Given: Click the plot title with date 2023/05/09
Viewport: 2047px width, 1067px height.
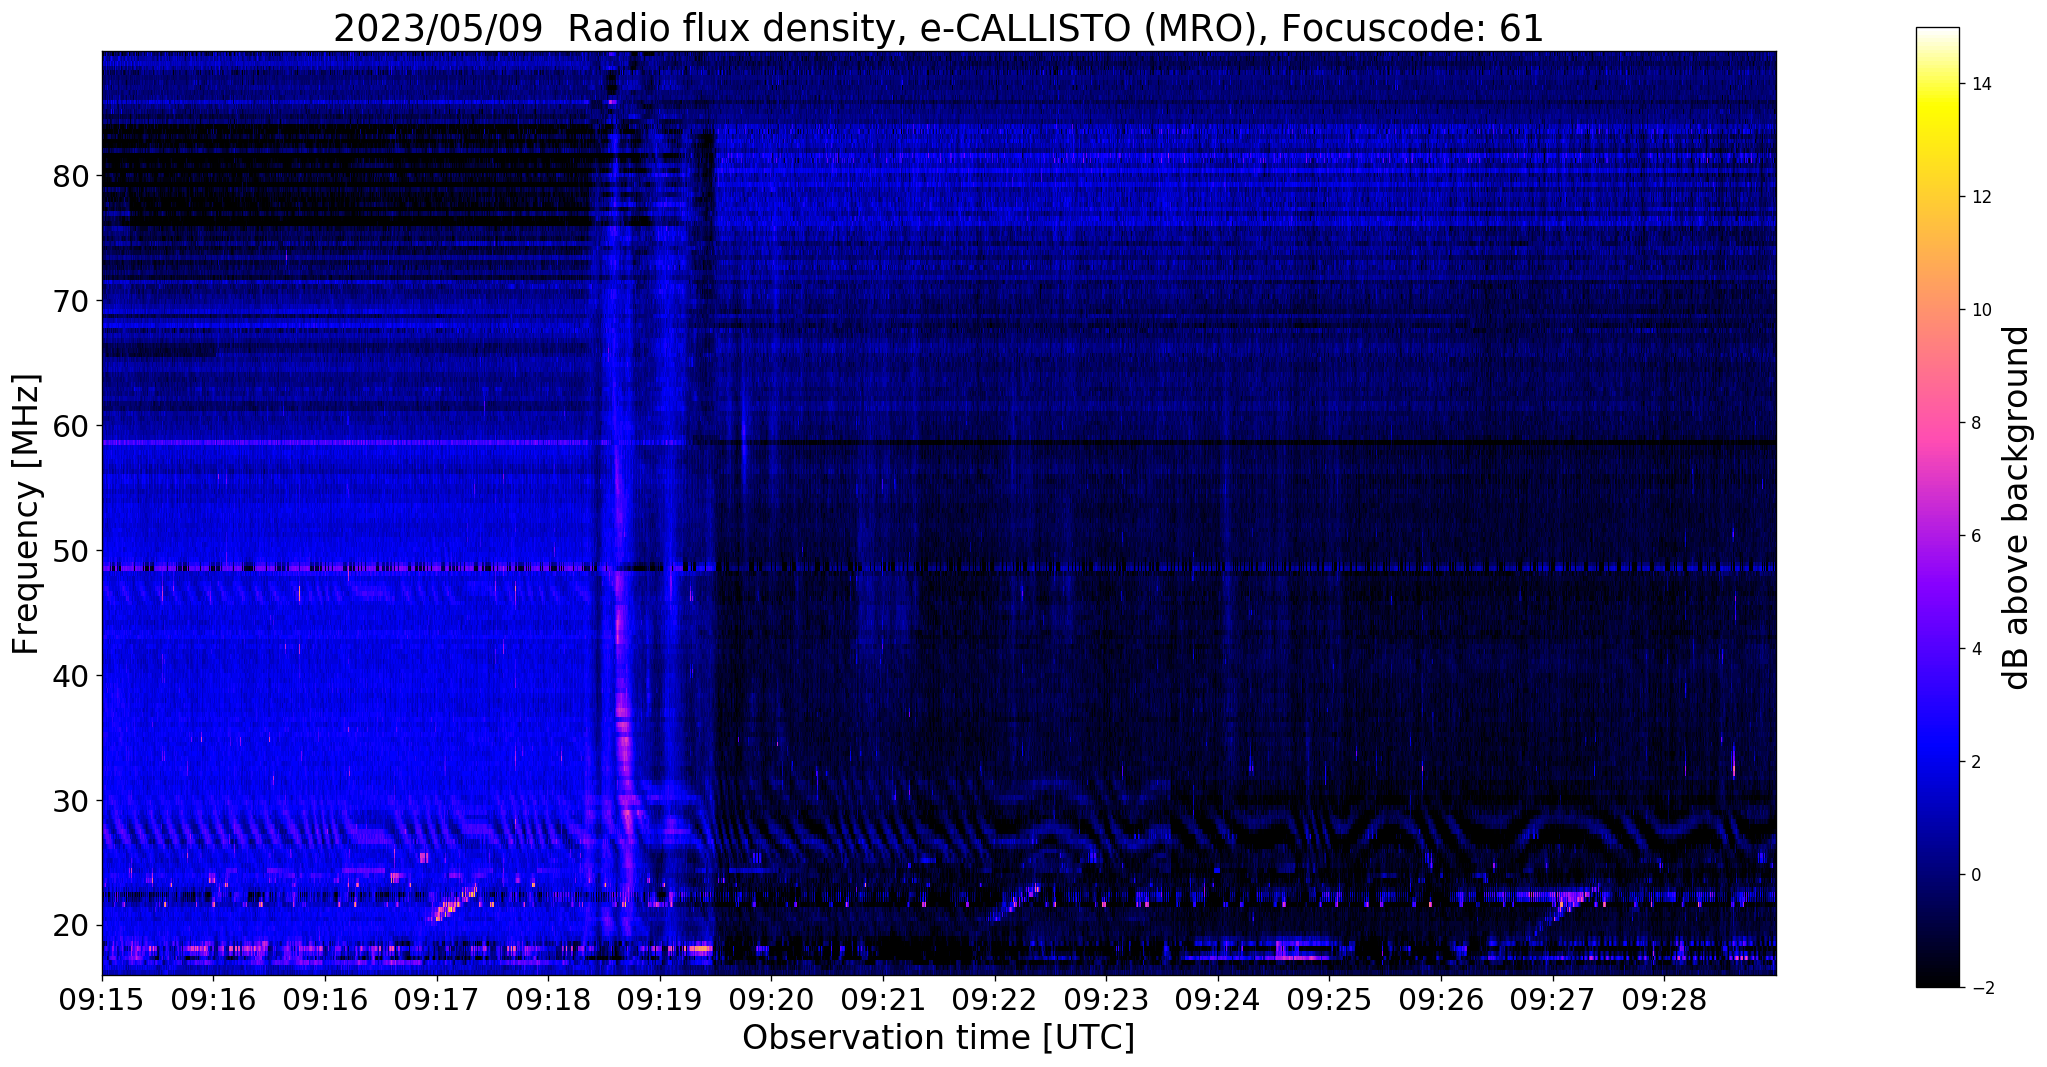Looking at the screenshot, I should coord(938,28).
